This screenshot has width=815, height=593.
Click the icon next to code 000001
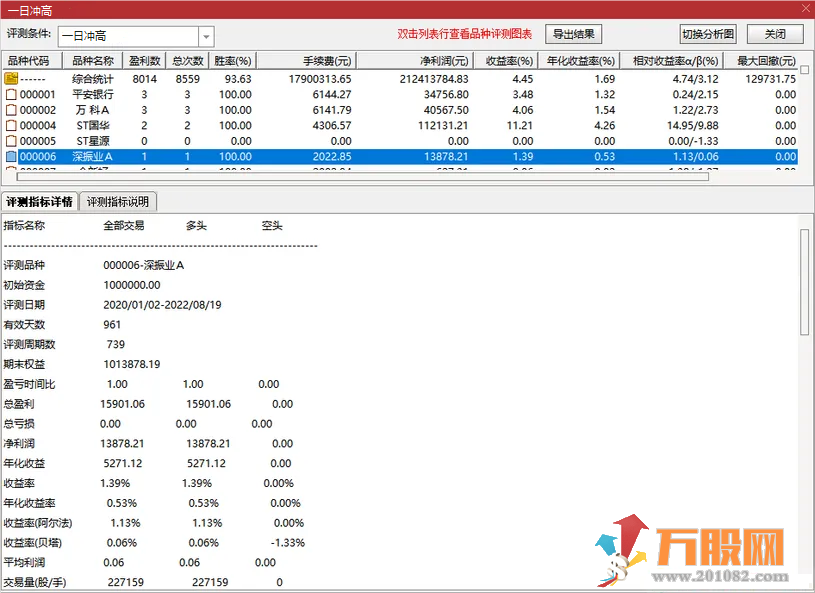click(x=12, y=94)
